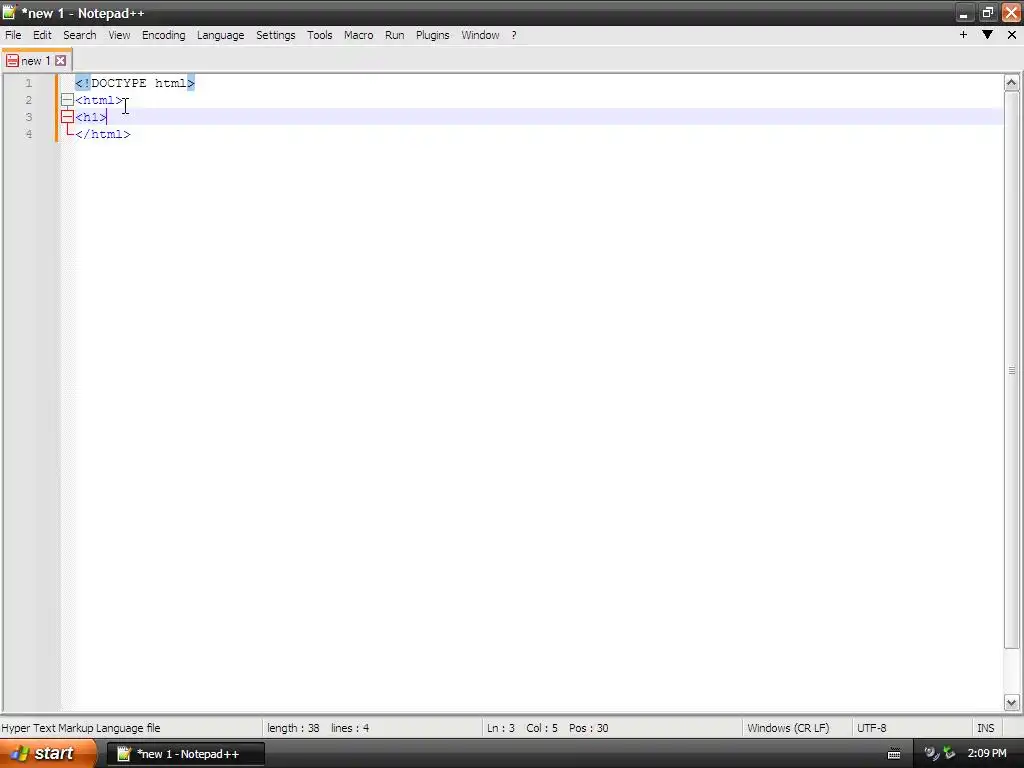Click the X icon right of menu bar
Screen dimensions: 1024x768
point(1012,35)
